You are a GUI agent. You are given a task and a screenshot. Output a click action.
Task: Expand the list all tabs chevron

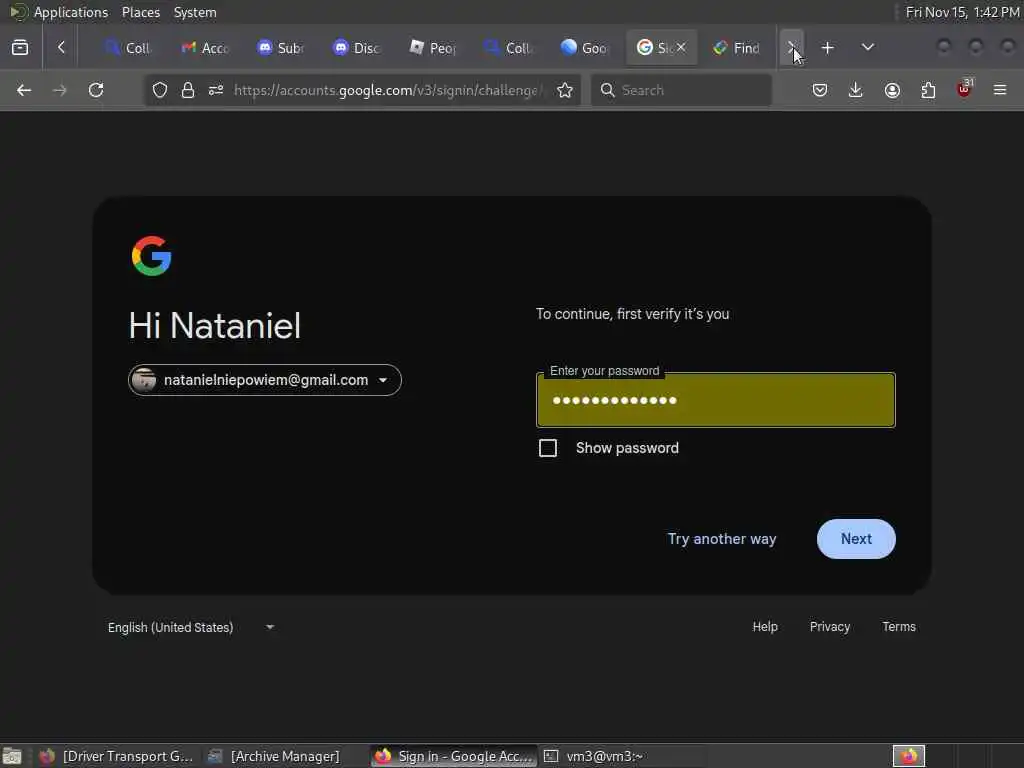click(868, 48)
